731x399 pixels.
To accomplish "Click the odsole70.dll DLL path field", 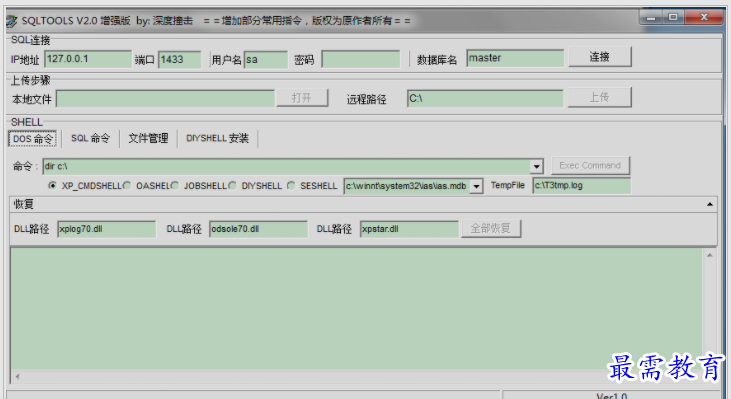I will point(258,229).
